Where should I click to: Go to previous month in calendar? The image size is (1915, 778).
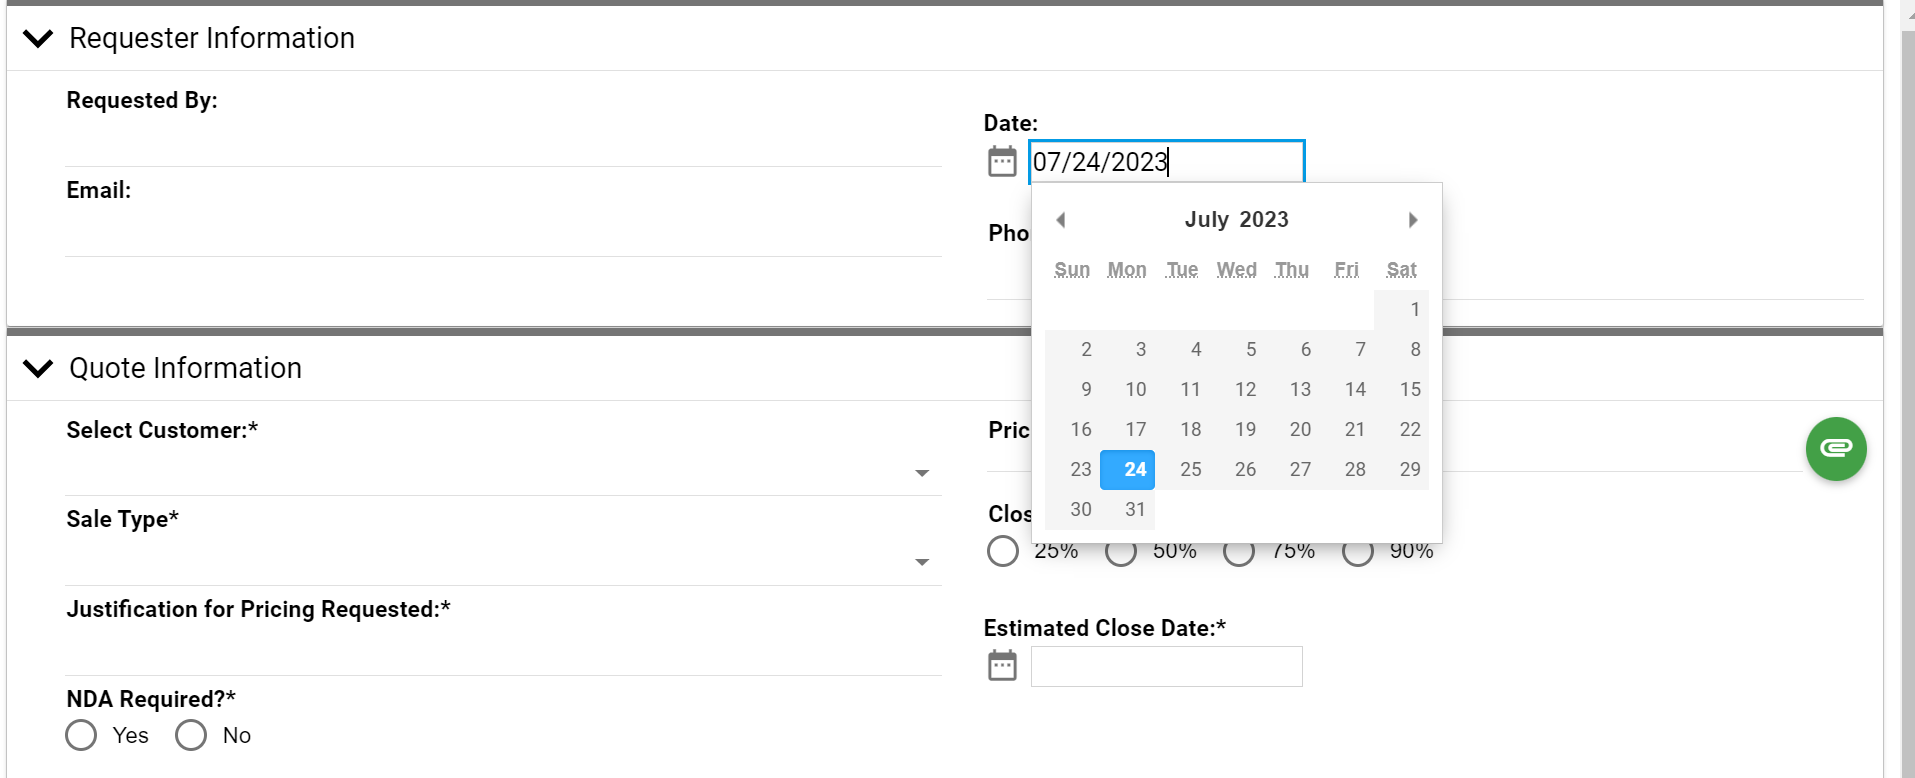point(1061,220)
